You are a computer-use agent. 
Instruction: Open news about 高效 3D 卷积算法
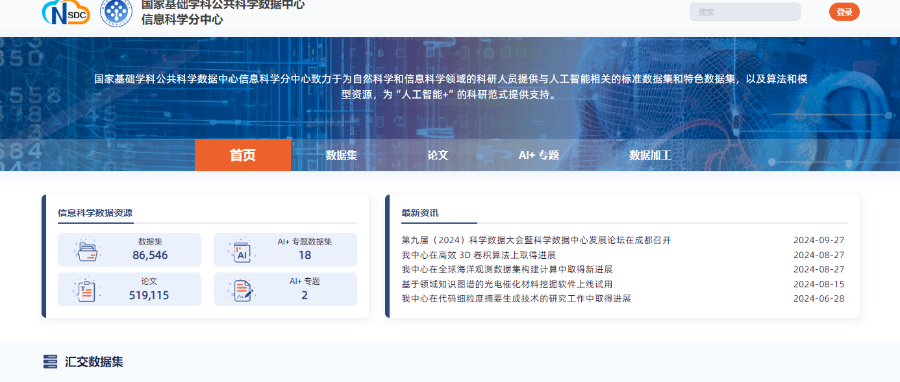pyautogui.click(x=479, y=255)
